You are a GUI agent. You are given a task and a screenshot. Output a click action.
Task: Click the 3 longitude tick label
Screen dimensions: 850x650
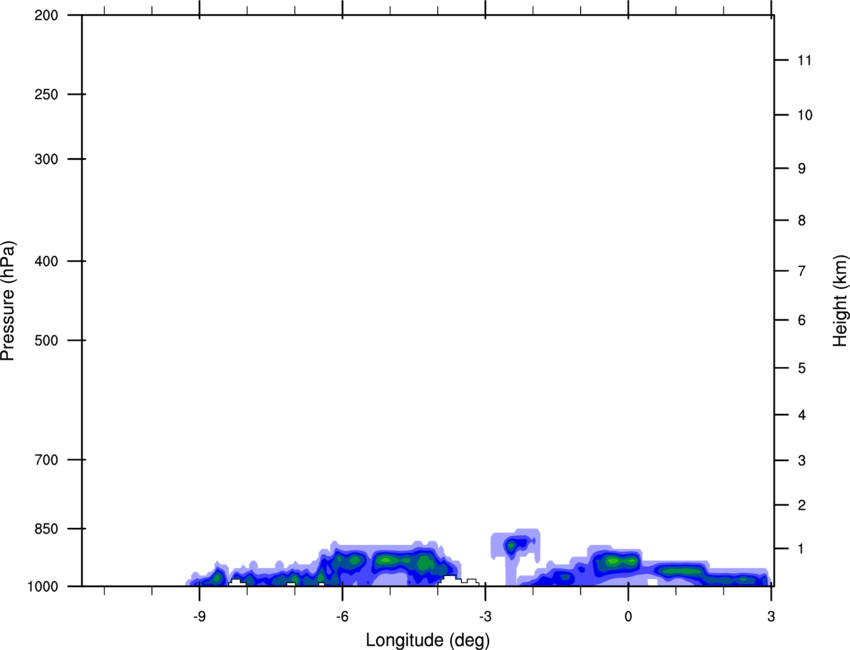pos(771,616)
